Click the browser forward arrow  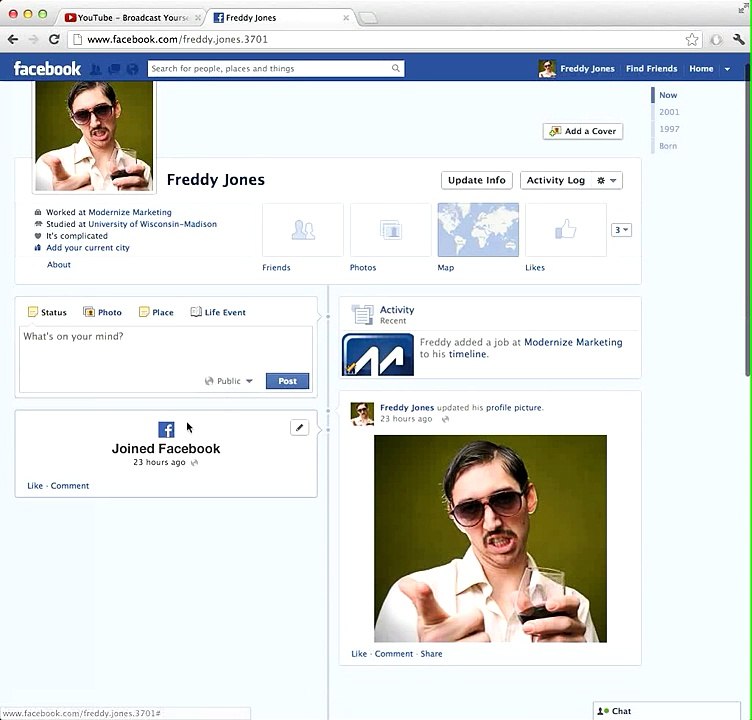click(34, 39)
